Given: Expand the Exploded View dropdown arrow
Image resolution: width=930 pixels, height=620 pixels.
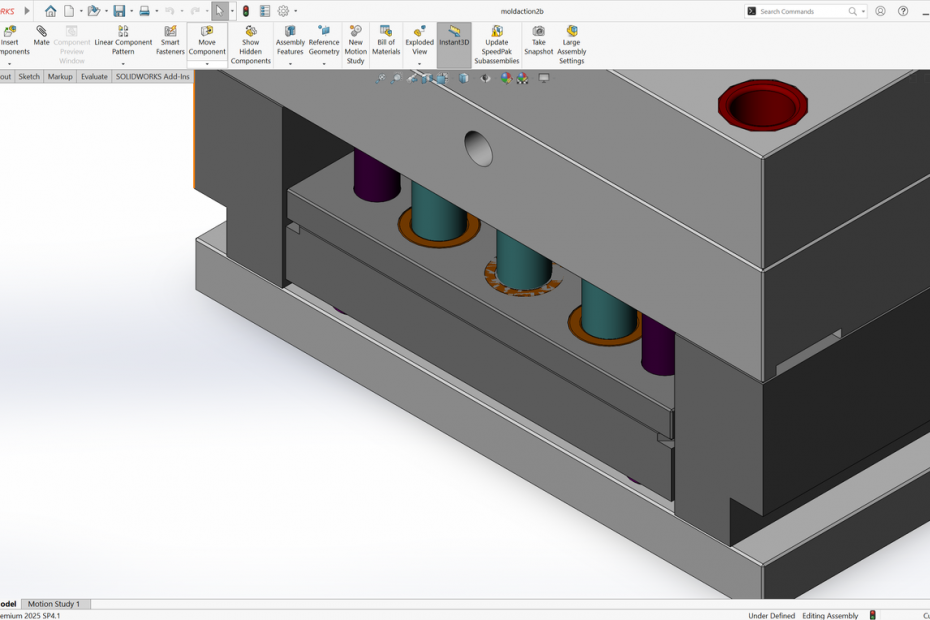Looking at the screenshot, I should (x=419, y=64).
